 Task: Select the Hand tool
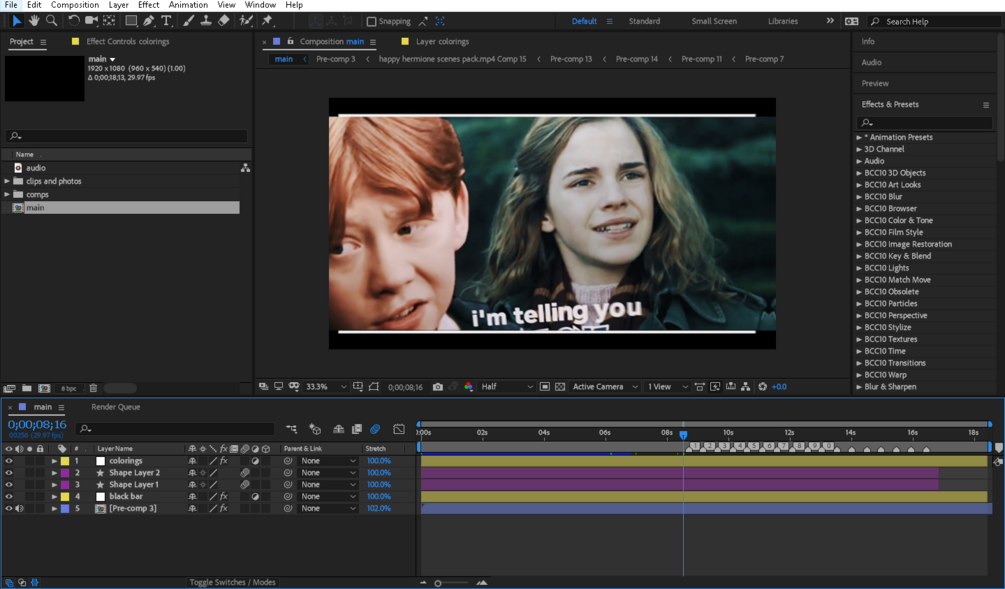(x=34, y=21)
